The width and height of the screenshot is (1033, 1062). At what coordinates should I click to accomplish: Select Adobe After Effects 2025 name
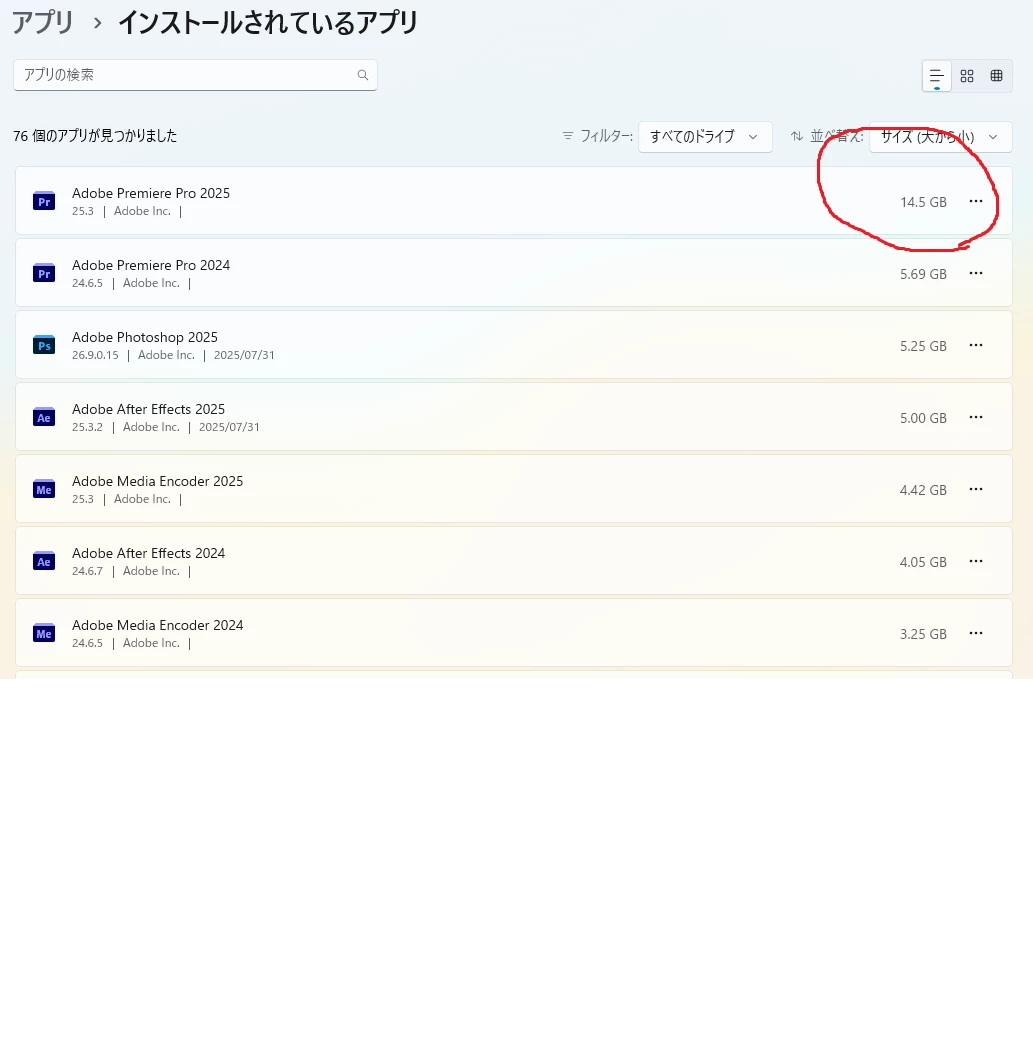[148, 409]
